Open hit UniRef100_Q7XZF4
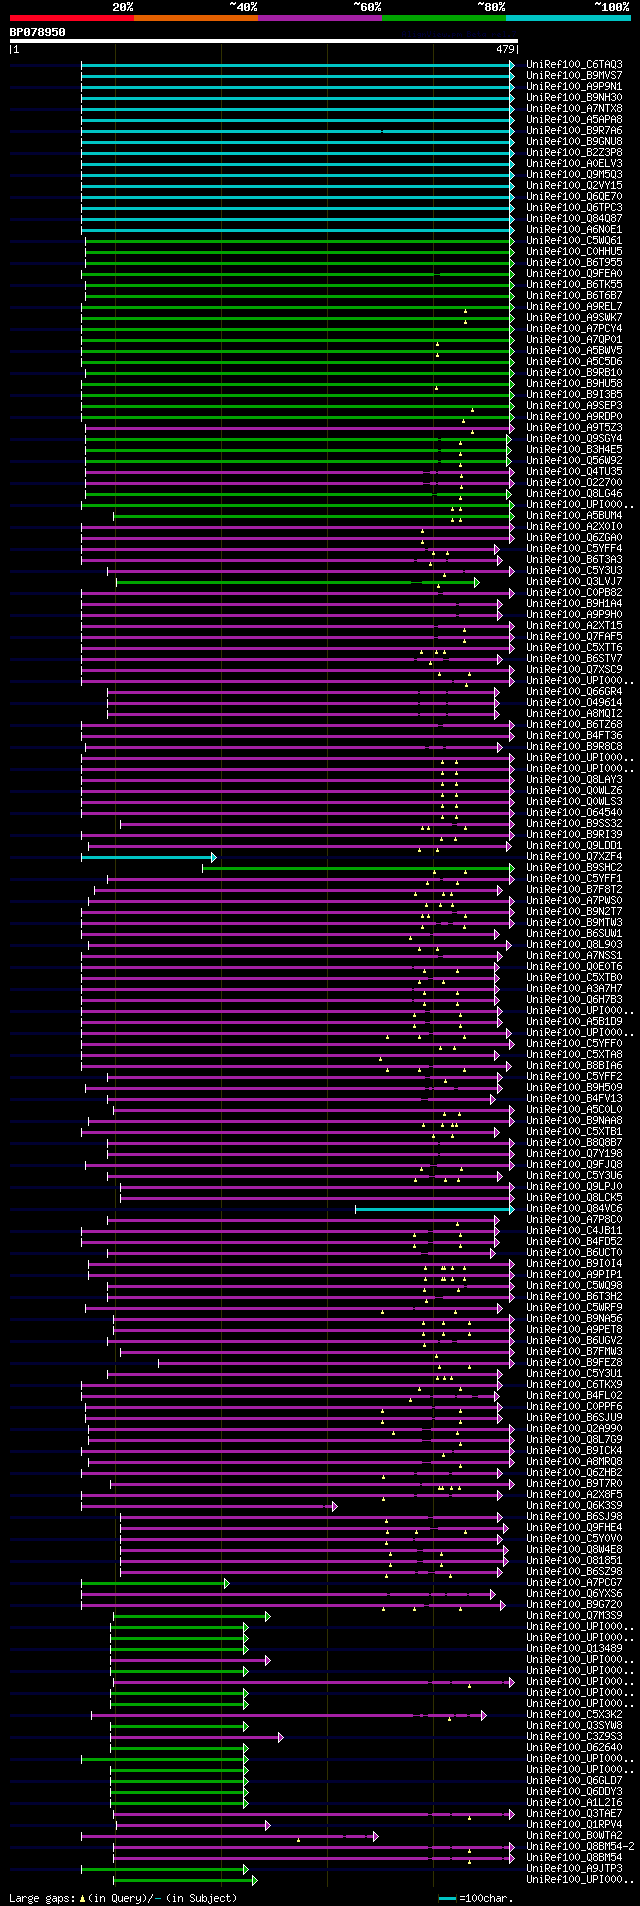 tap(574, 857)
